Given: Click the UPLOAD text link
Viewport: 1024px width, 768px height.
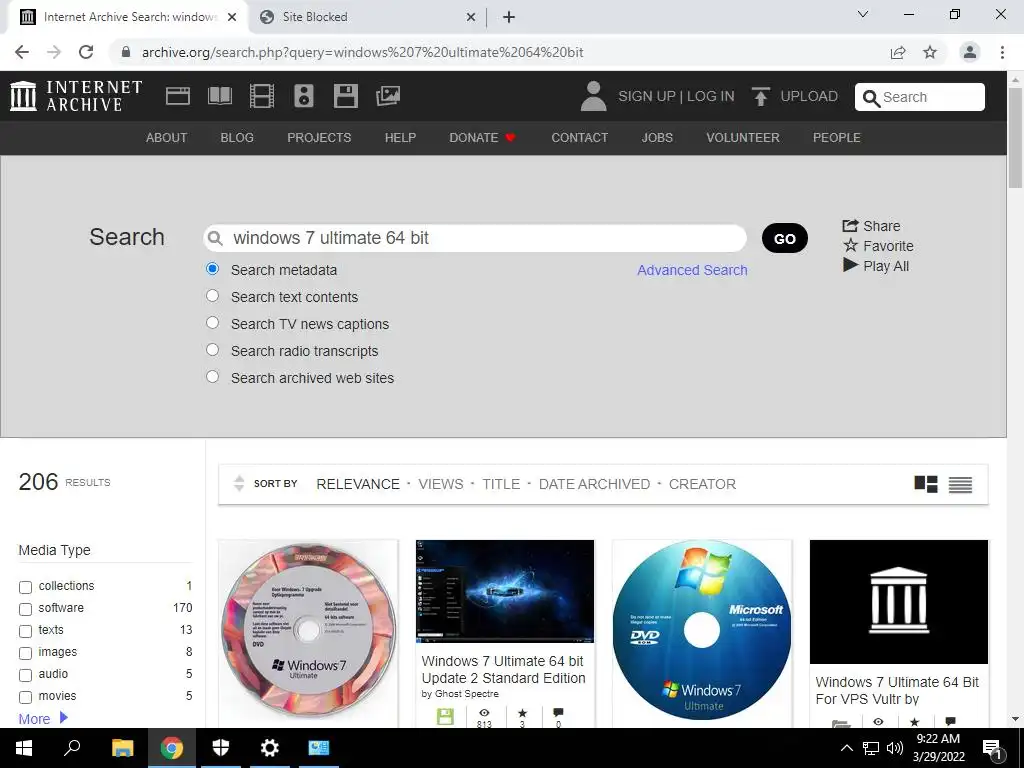Looking at the screenshot, I should coord(809,96).
